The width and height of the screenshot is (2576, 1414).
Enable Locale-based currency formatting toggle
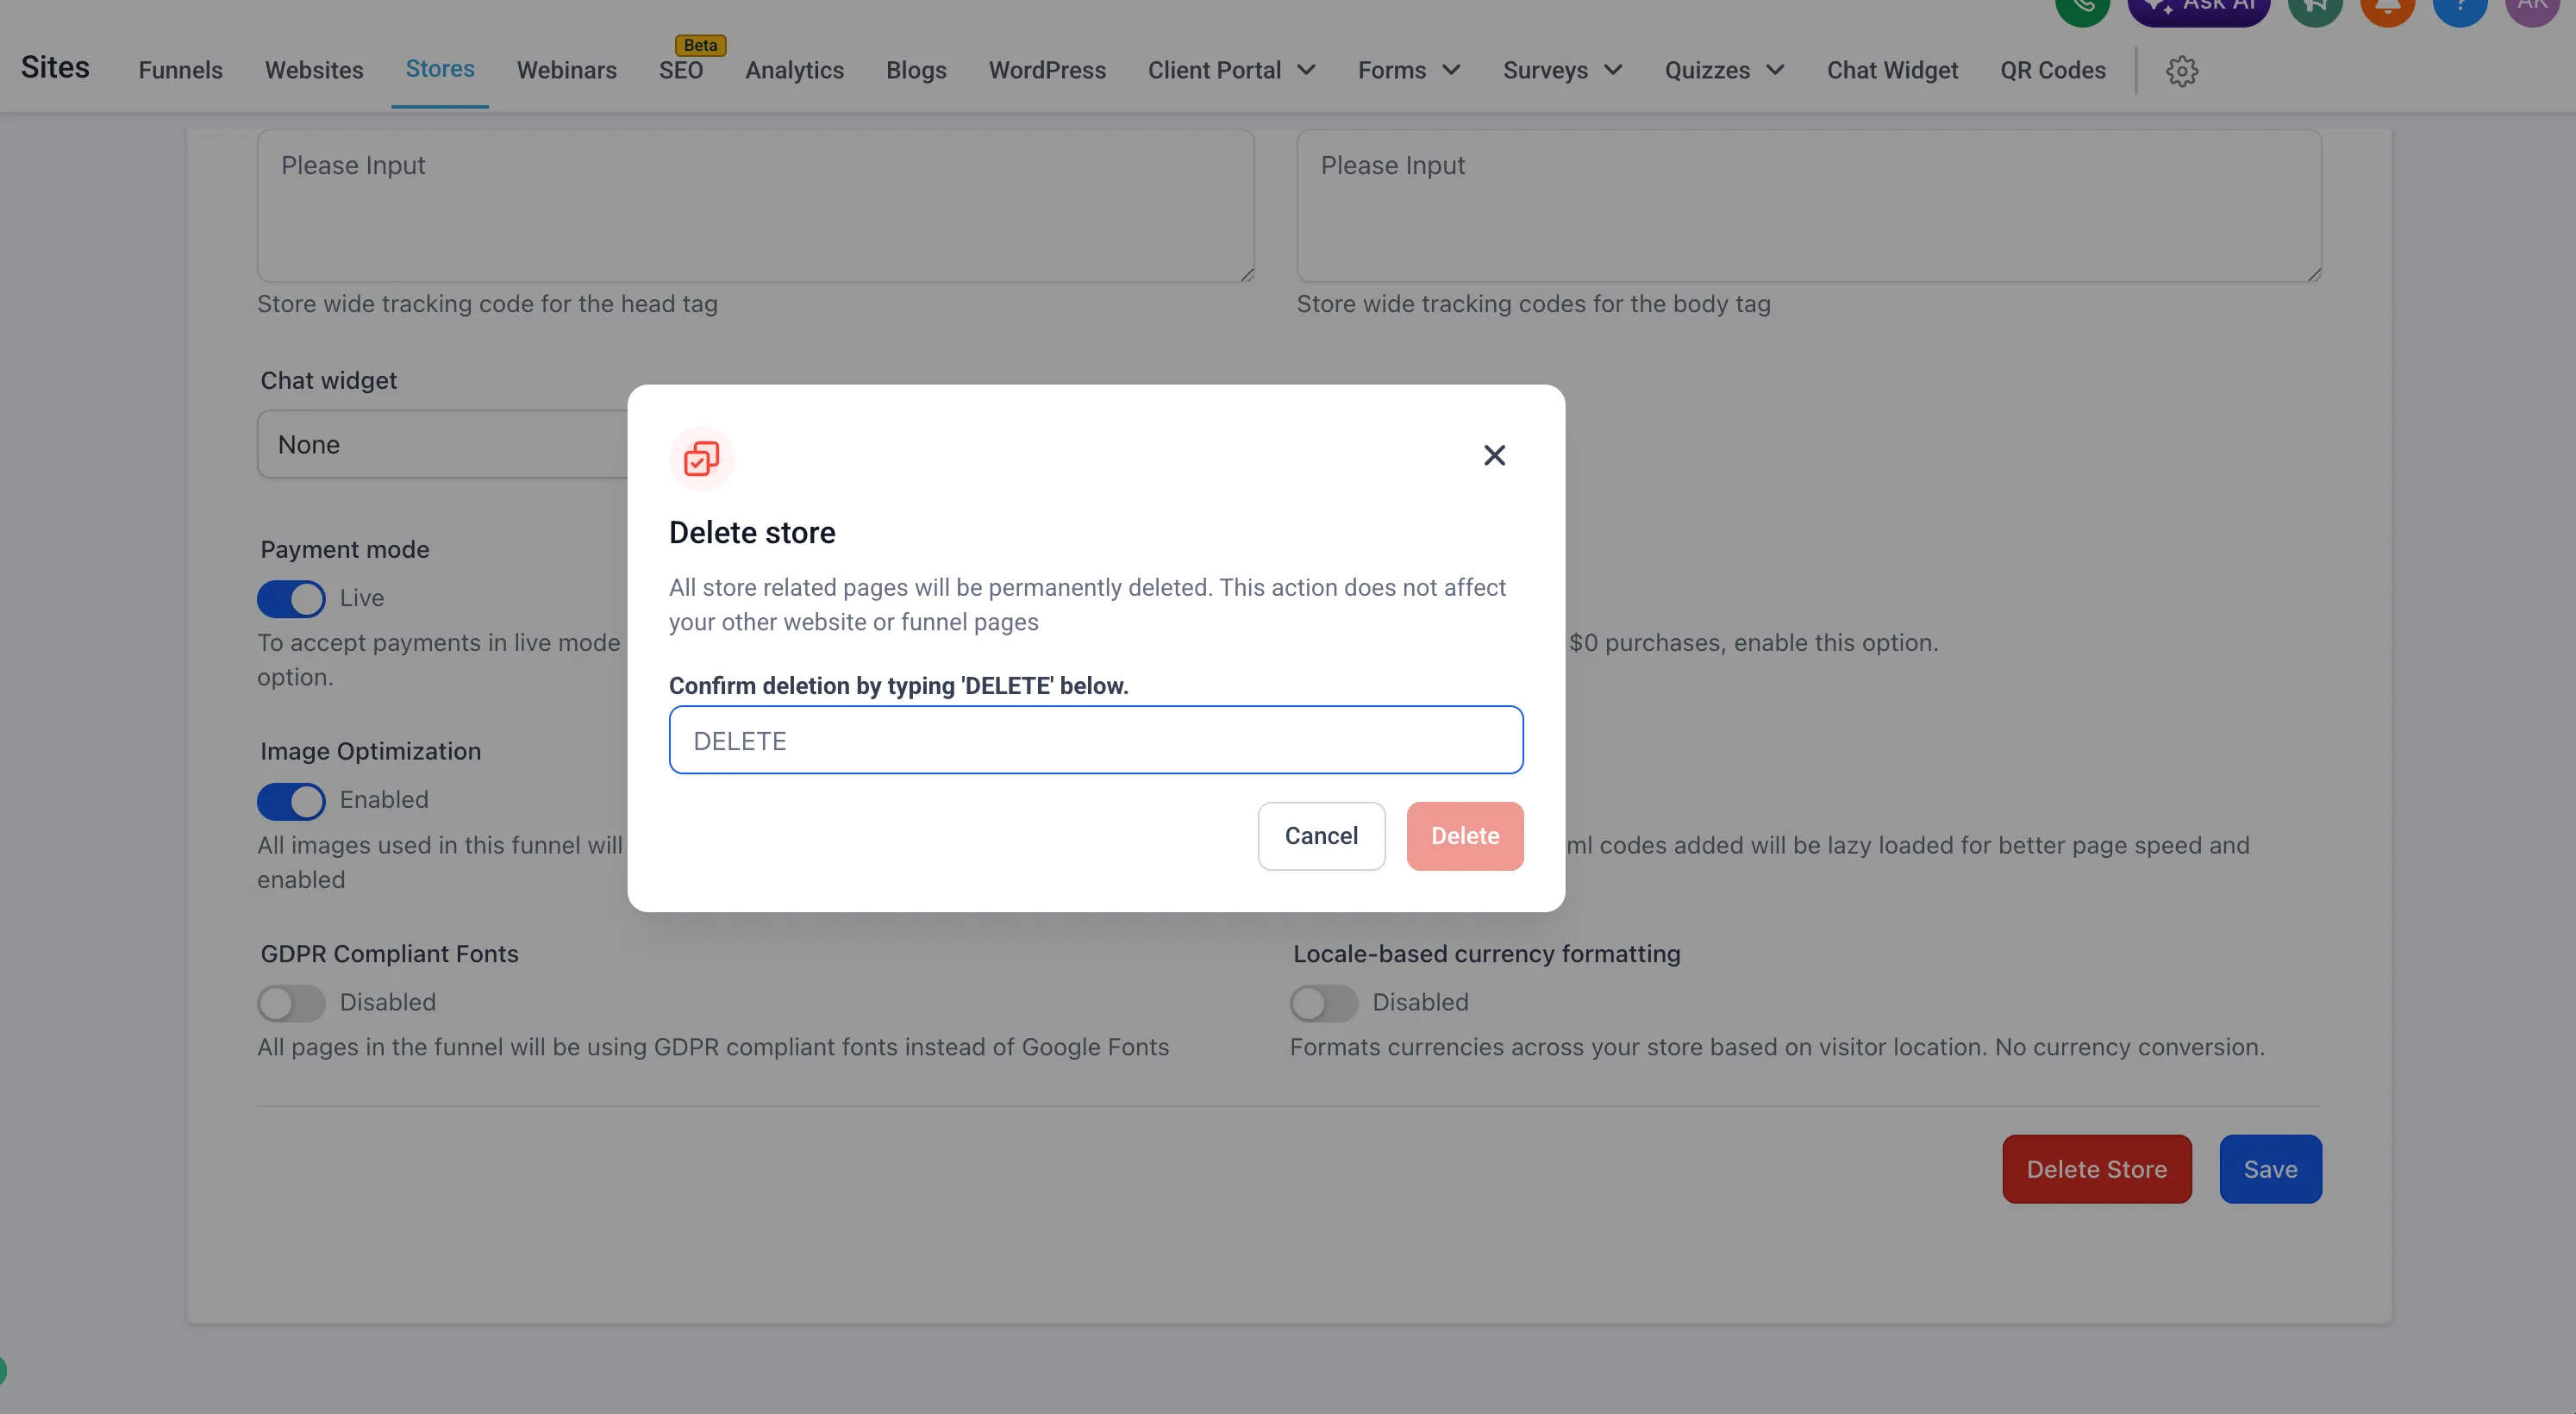[x=1323, y=1003]
